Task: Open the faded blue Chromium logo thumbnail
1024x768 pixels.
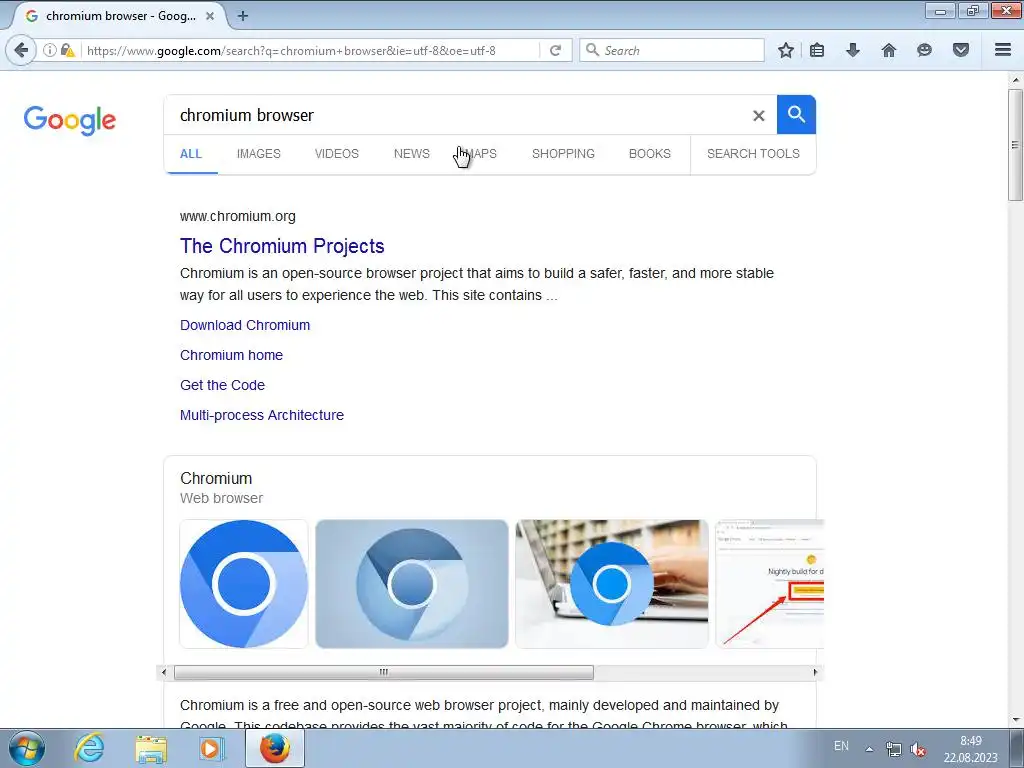Action: coord(411,584)
